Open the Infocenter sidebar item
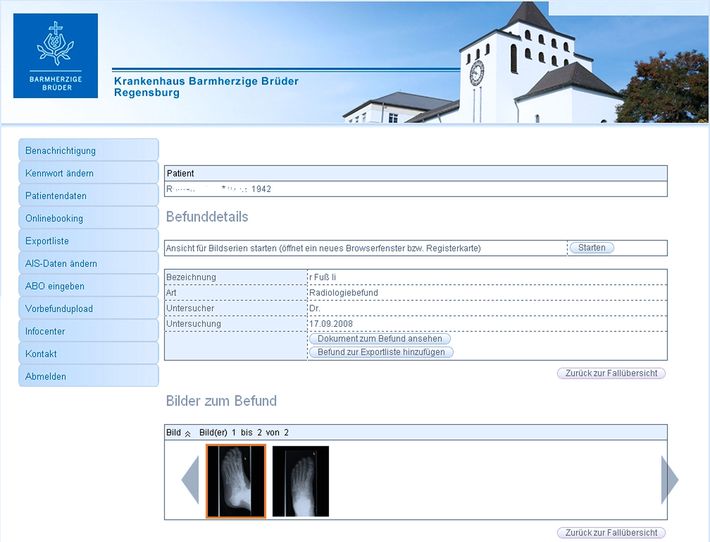The width and height of the screenshot is (710, 542). point(88,331)
